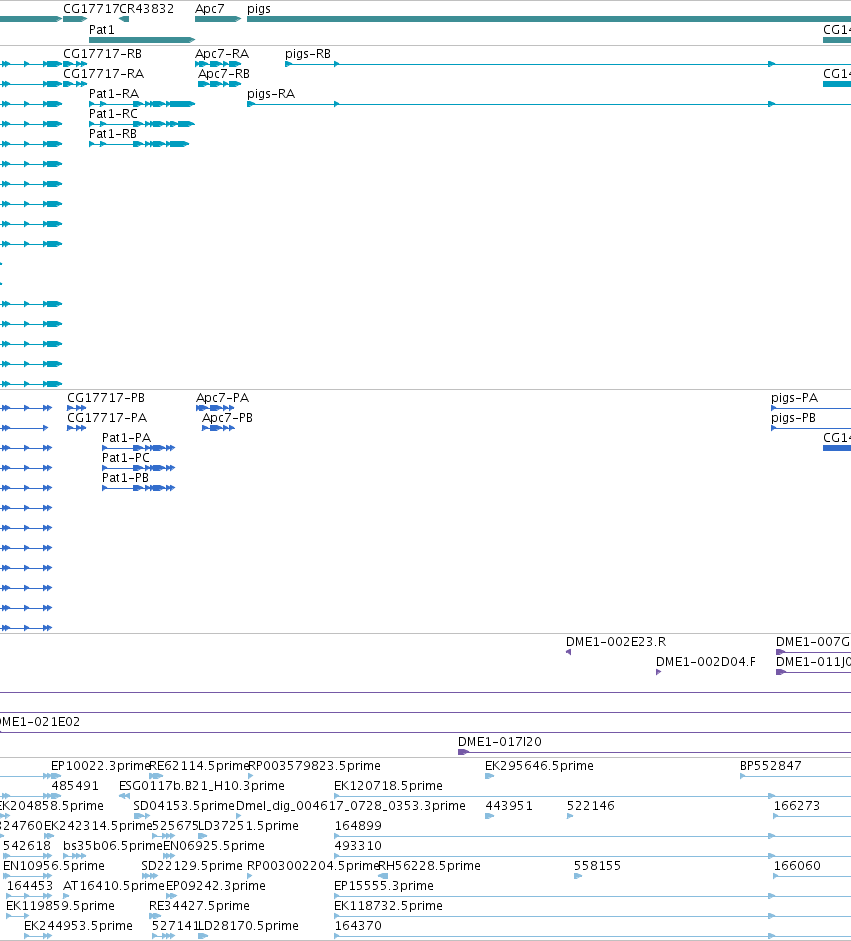Click EST RE34427.5prime
851x941 pixels.
[199, 906]
